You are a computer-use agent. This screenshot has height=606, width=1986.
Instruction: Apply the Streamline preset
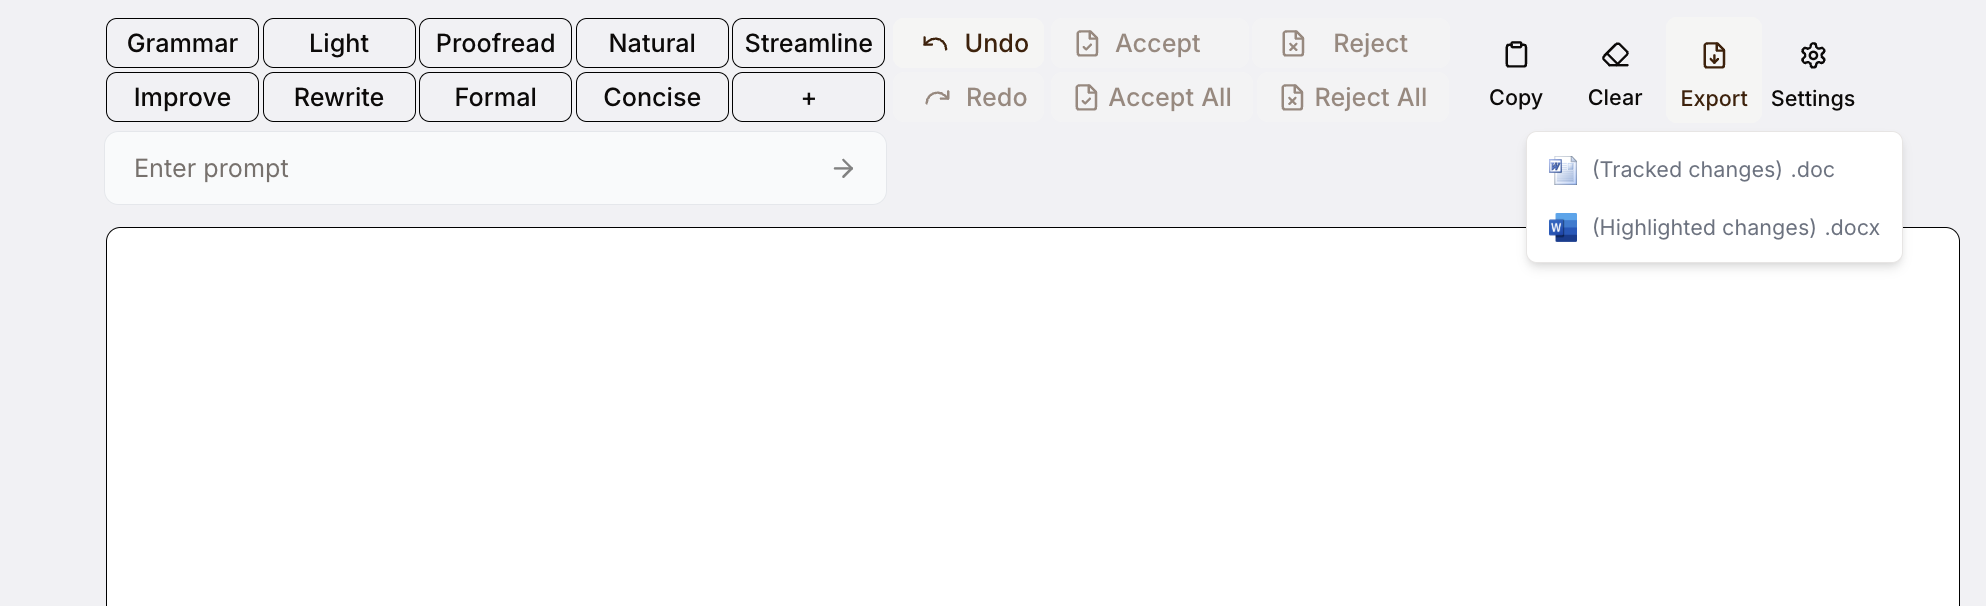[808, 43]
